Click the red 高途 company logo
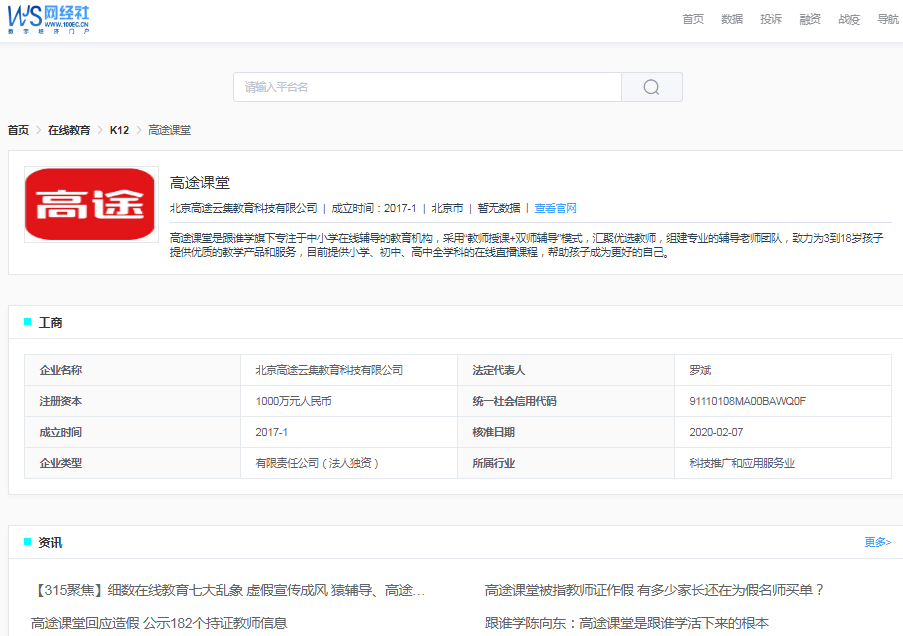The width and height of the screenshot is (903, 636). pos(91,205)
